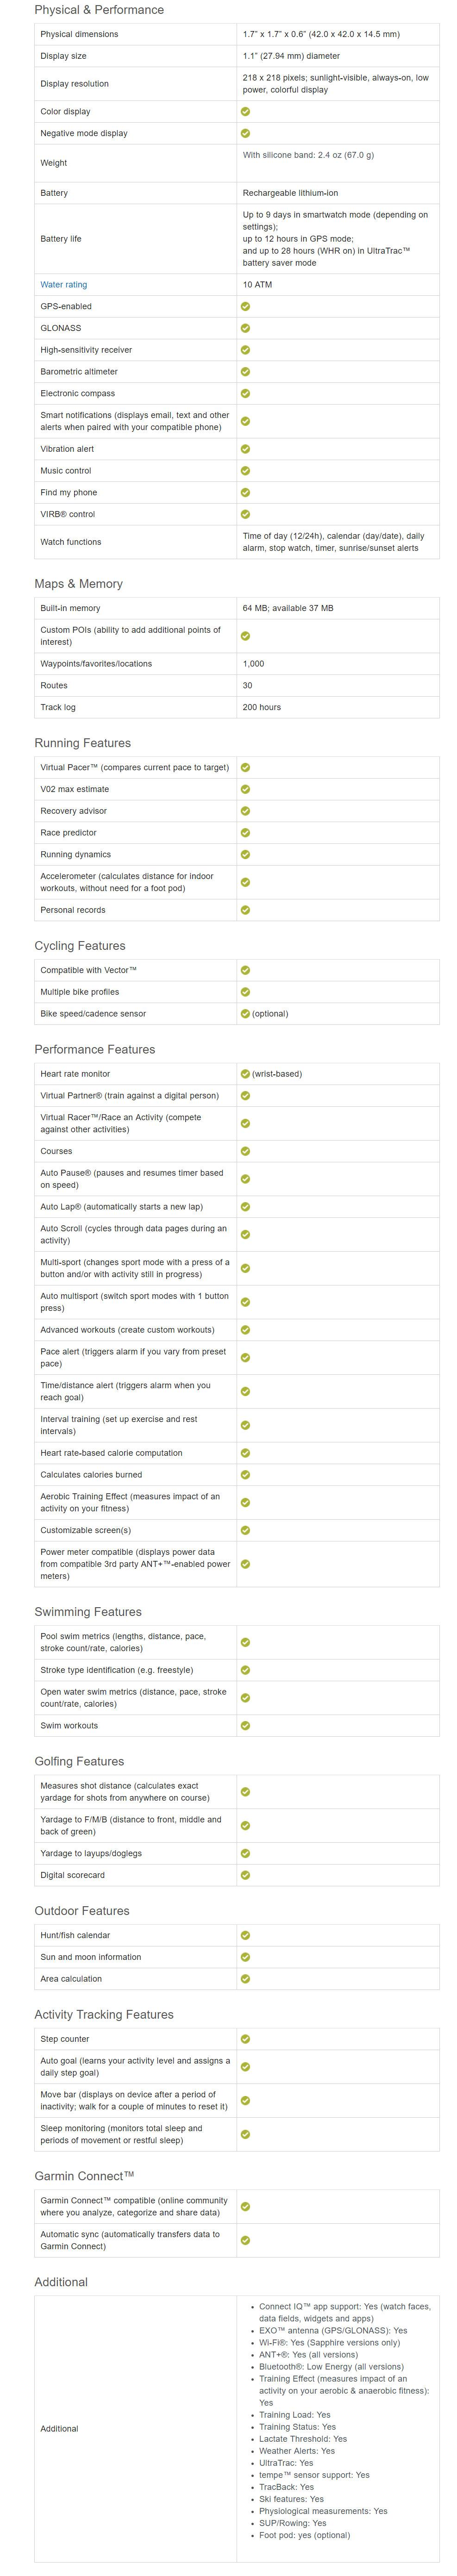Click the Bike speed/cadence sensor checkmark

pos(245,1013)
